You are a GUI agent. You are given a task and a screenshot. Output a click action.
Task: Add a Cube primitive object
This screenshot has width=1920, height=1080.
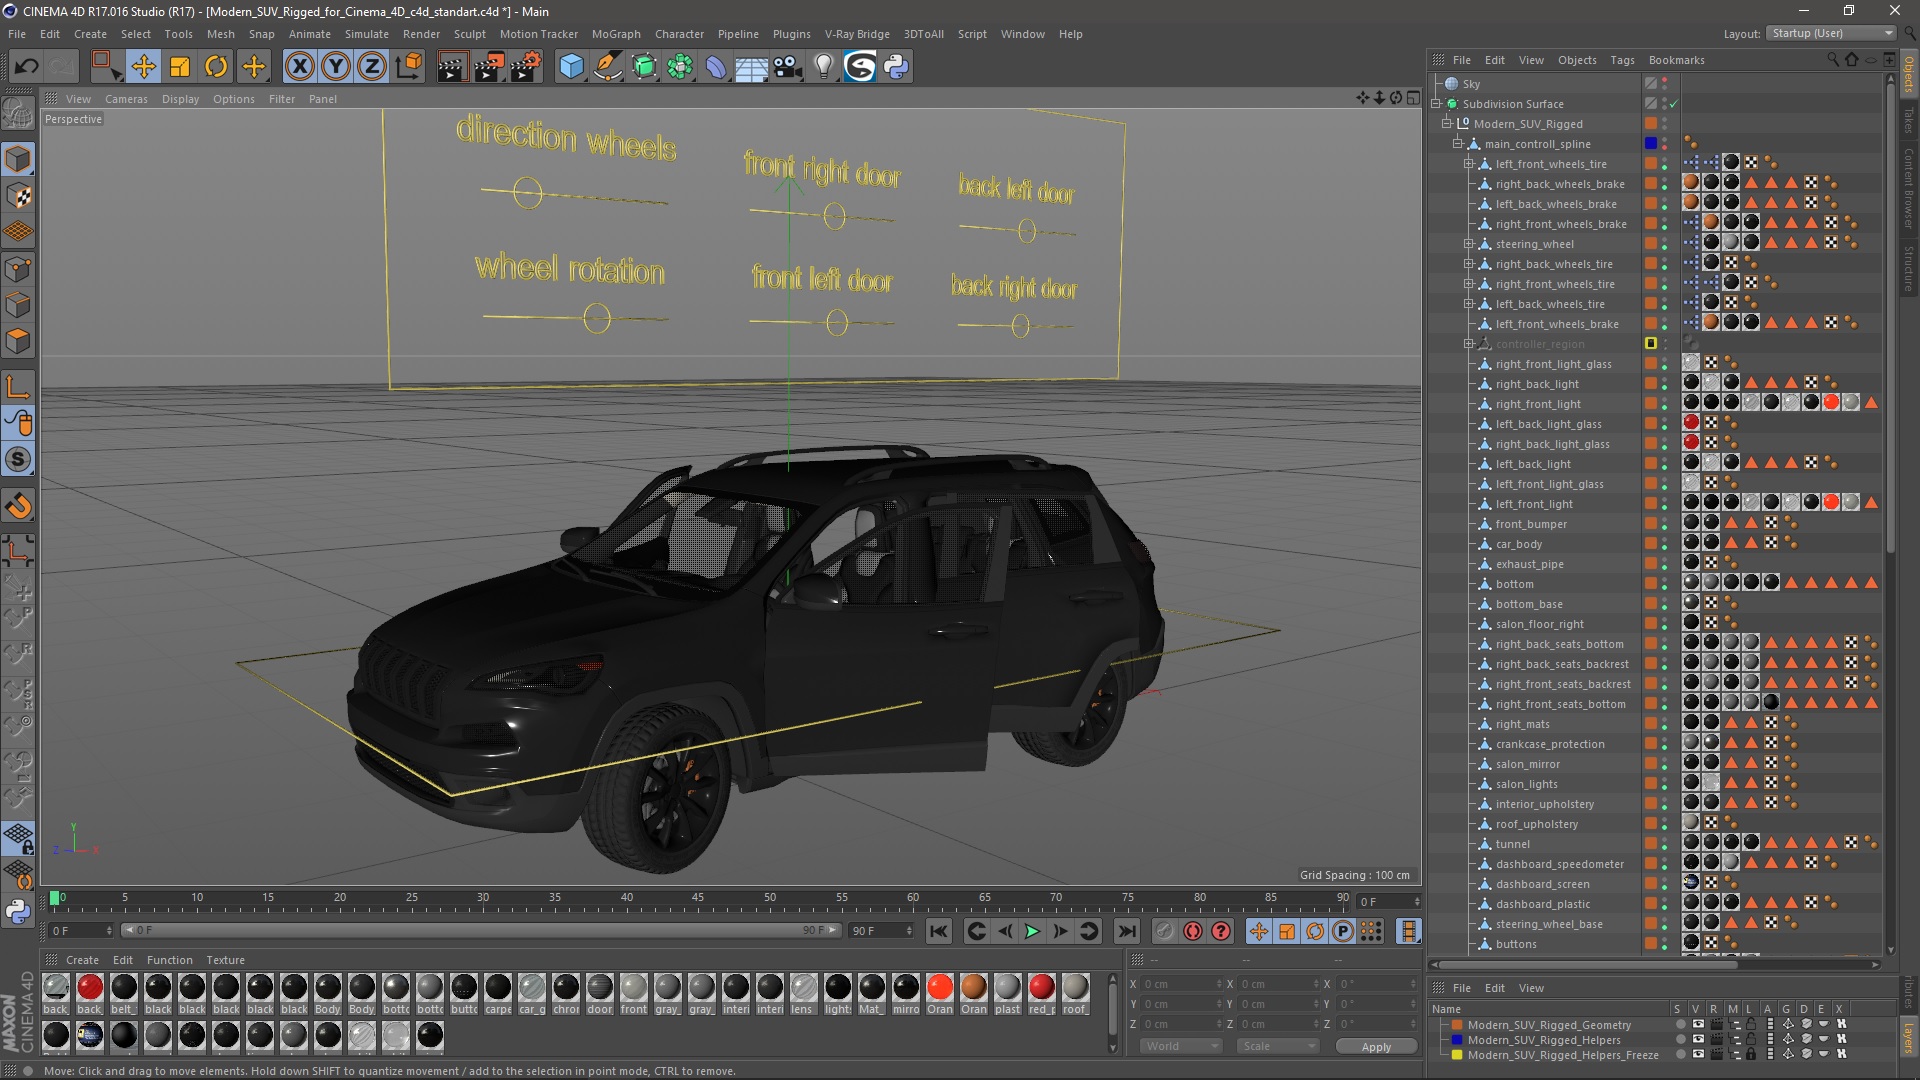(x=571, y=67)
